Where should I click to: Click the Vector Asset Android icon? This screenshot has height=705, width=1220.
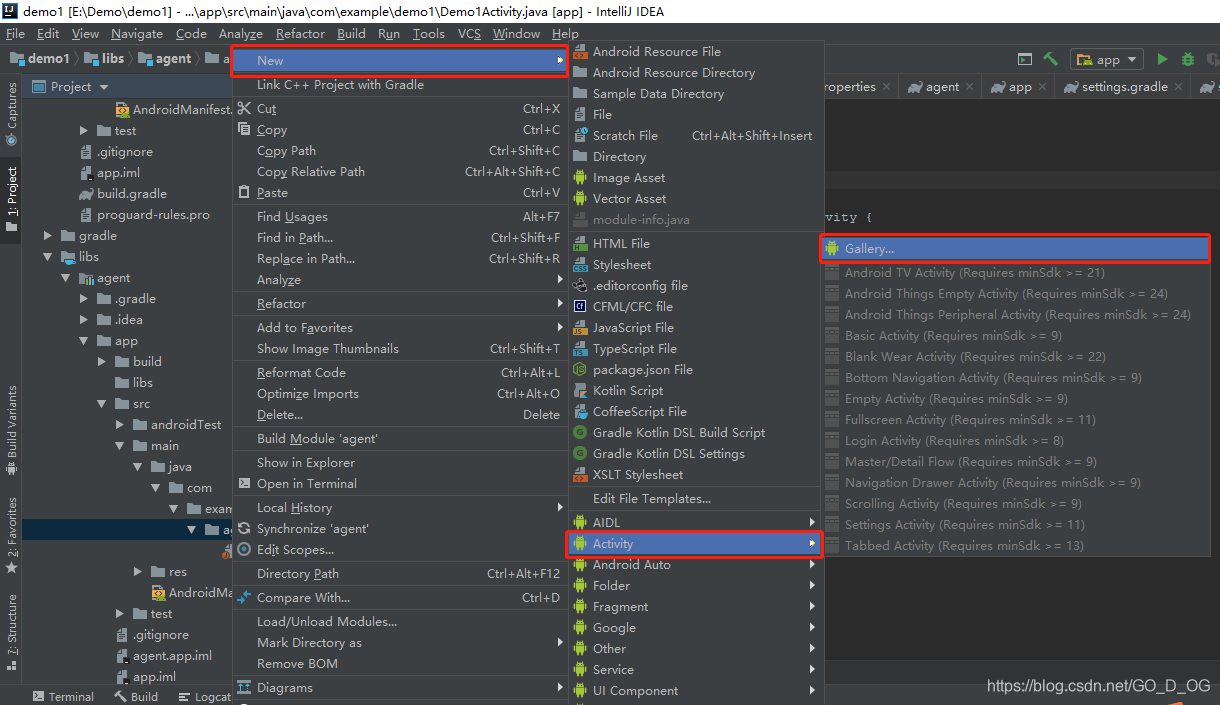point(580,198)
